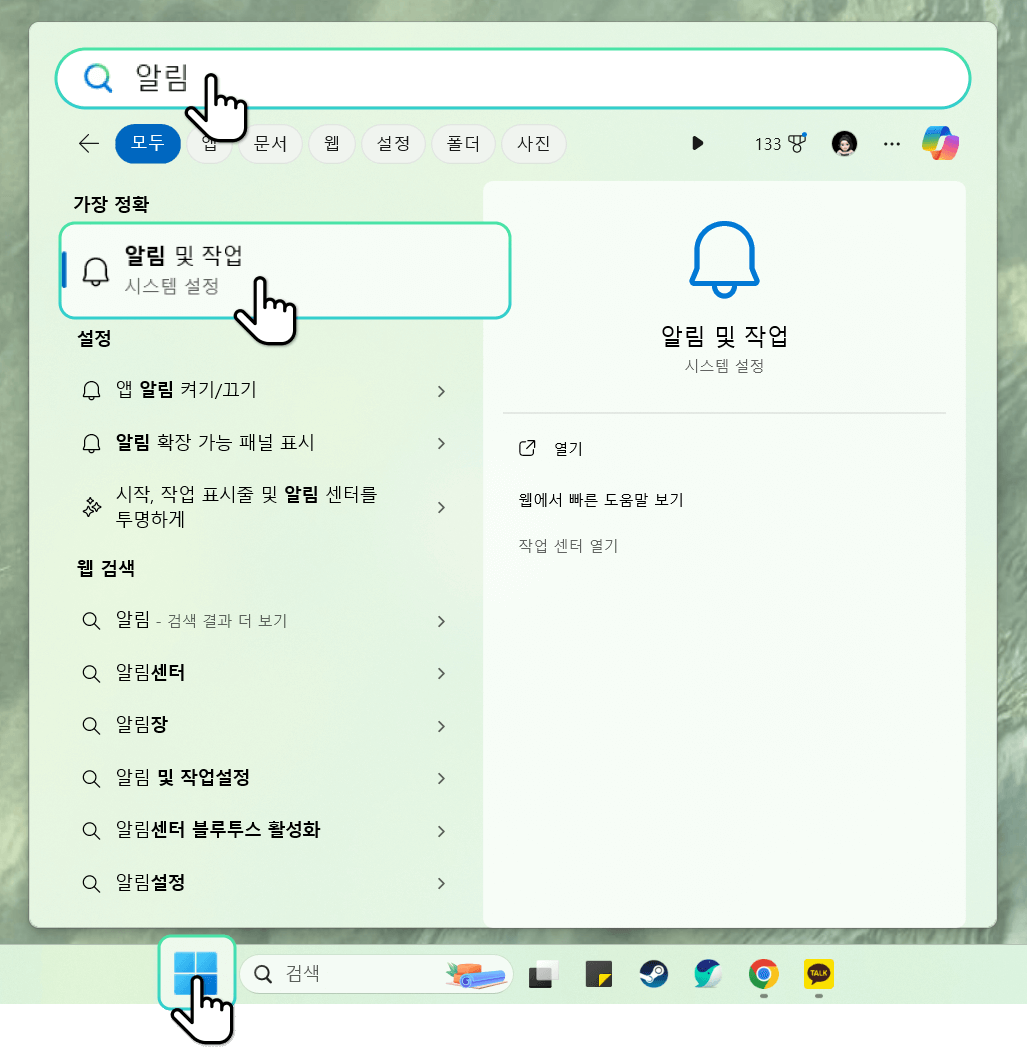Open Chrome from the taskbar
Viewport: 1027px width, 1049px height.
coord(763,973)
